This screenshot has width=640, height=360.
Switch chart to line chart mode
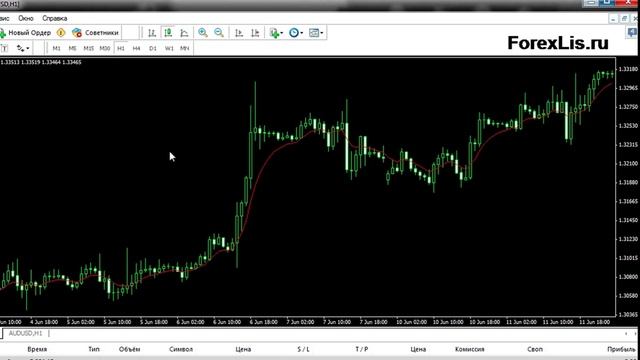tap(184, 33)
